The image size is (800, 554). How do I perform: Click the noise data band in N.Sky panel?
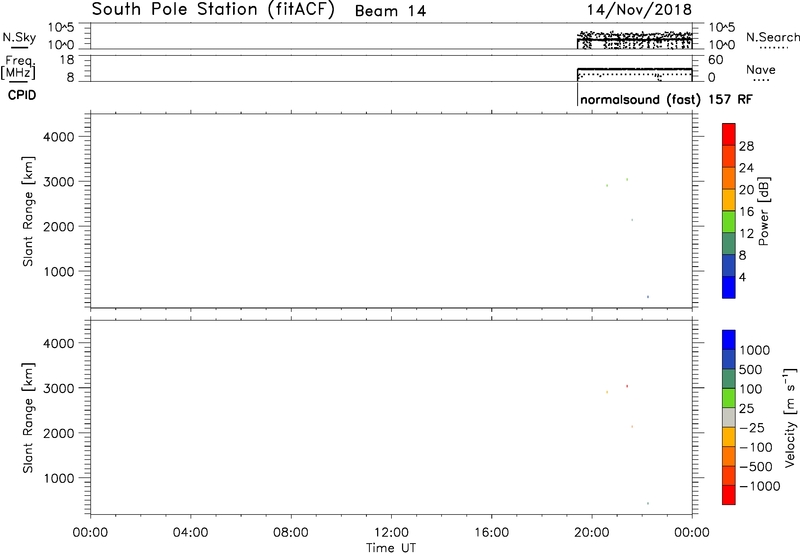coord(635,38)
